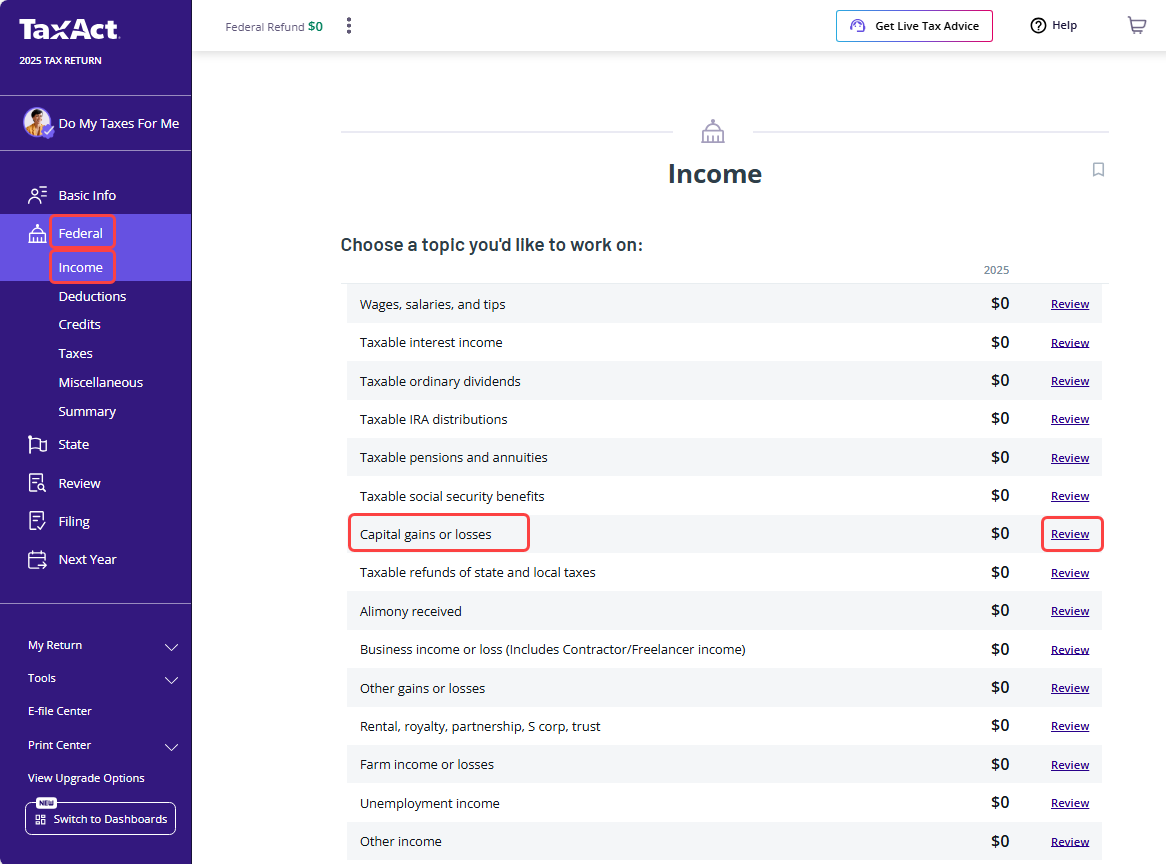The height and width of the screenshot is (864, 1166).
Task: Expand the Tools chevron
Action: click(171, 679)
